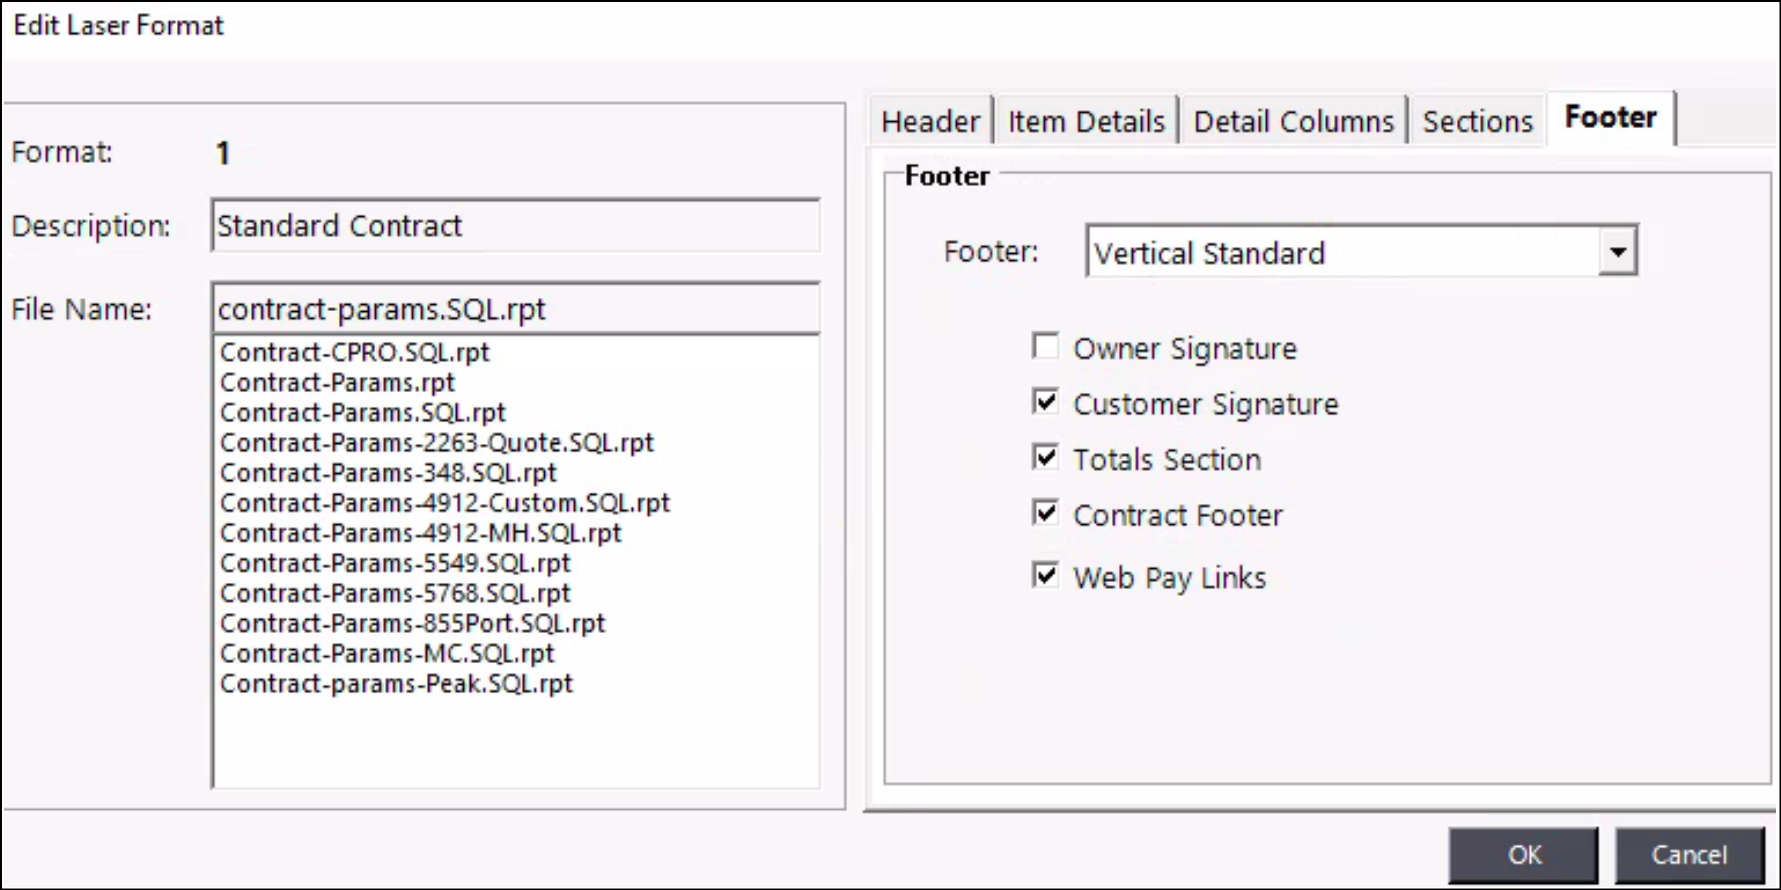This screenshot has height=890, width=1781.
Task: Switch to the Header tab
Action: 930,122
